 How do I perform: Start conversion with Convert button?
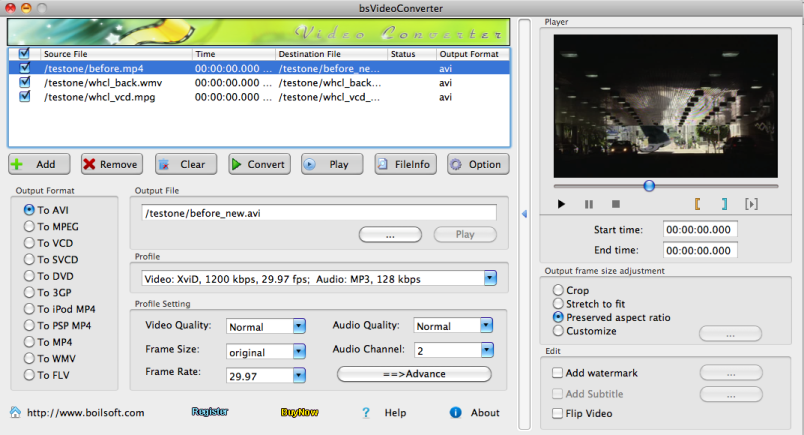pos(258,165)
